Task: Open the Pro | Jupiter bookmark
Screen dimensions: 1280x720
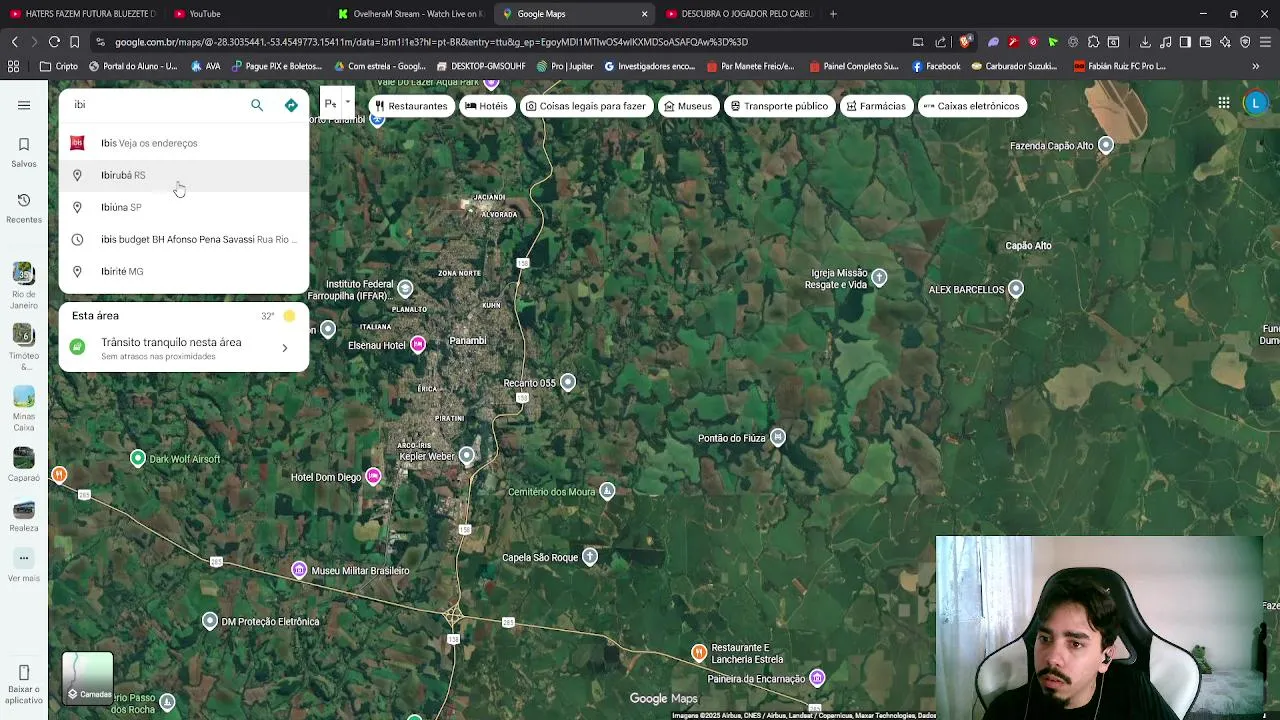Action: [x=565, y=66]
